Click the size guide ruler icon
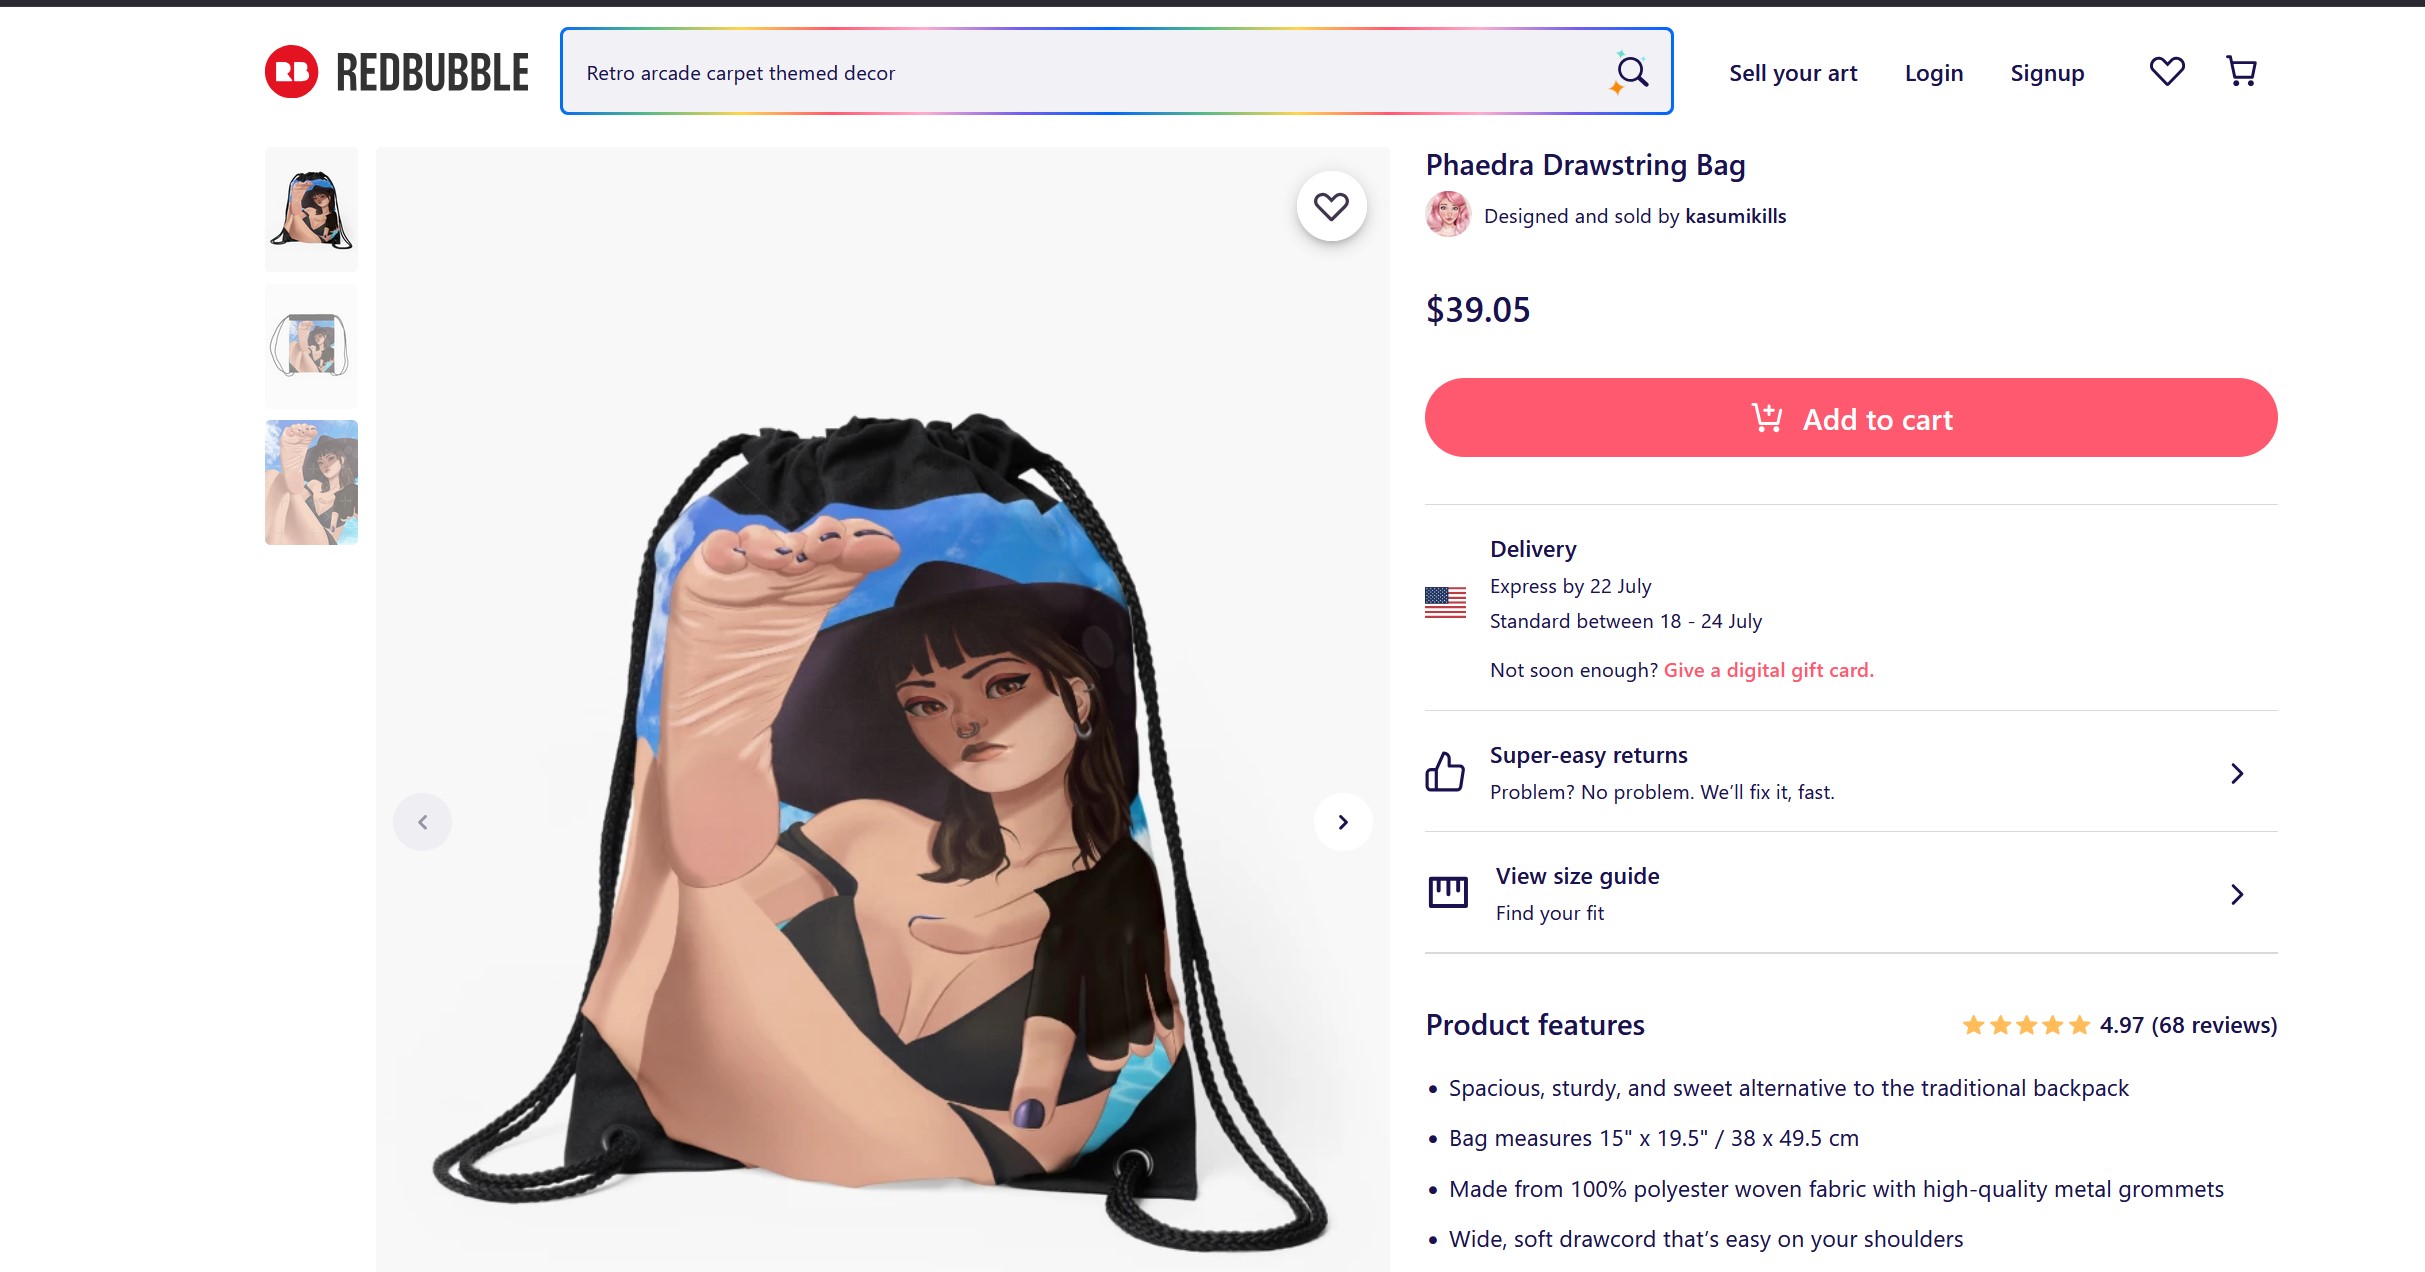Image resolution: width=2425 pixels, height=1272 pixels. click(1448, 892)
